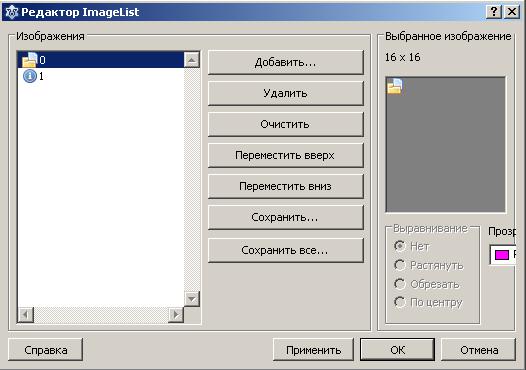
Task: Click the question mark help icon in the title bar
Action: [493, 12]
